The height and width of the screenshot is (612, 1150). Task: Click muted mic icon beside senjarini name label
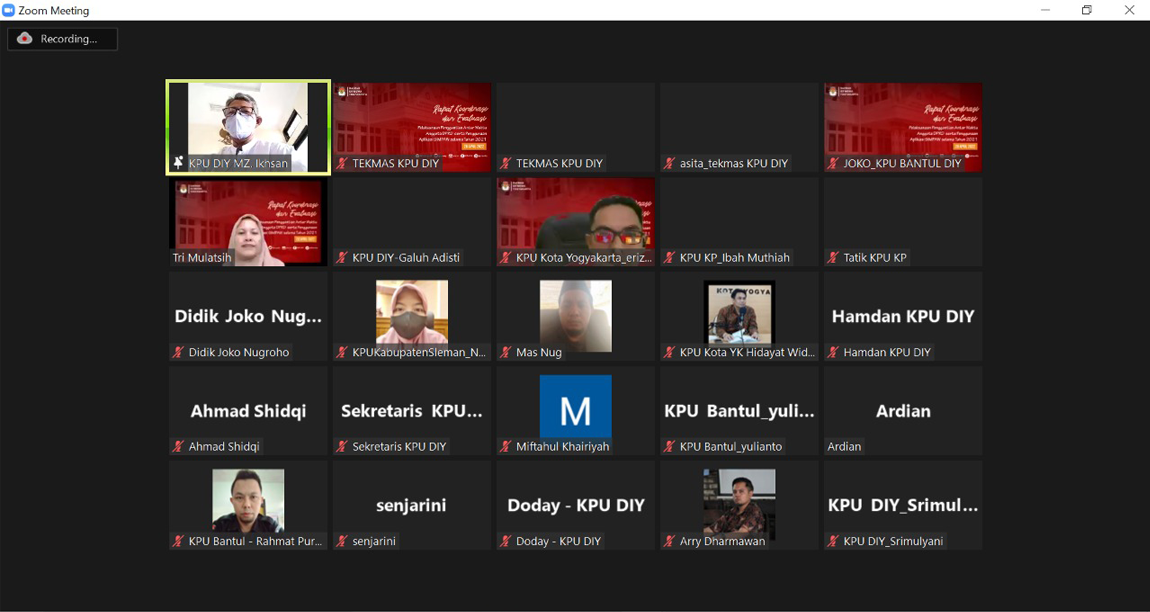pyautogui.click(x=342, y=541)
